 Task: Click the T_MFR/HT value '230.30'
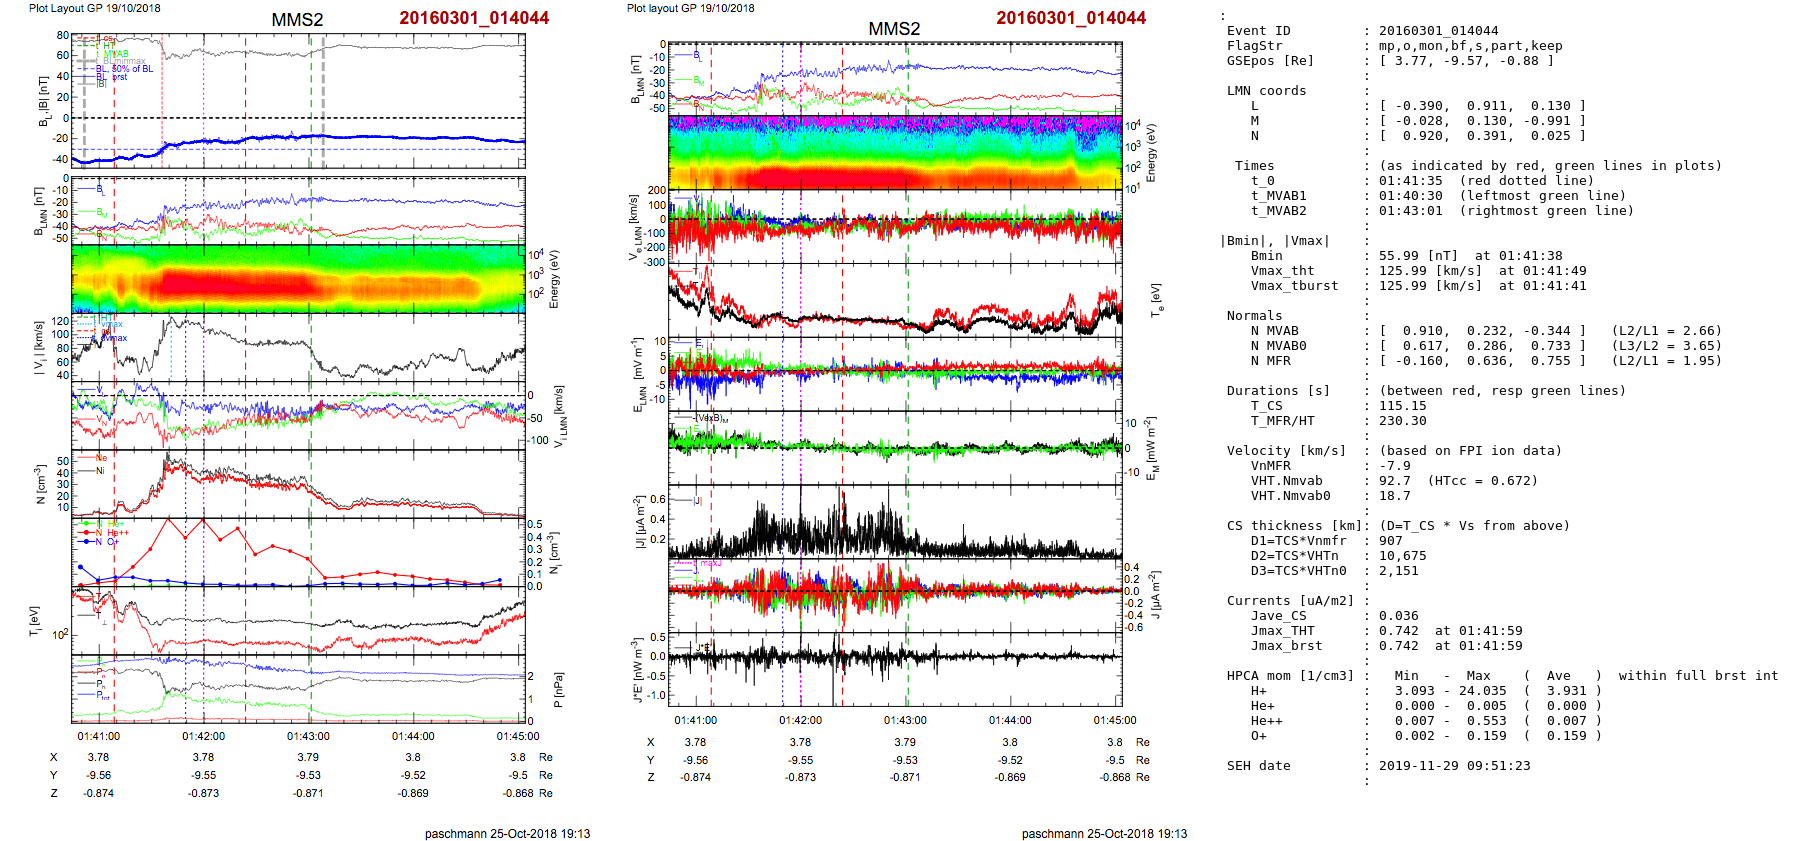click(x=1402, y=421)
